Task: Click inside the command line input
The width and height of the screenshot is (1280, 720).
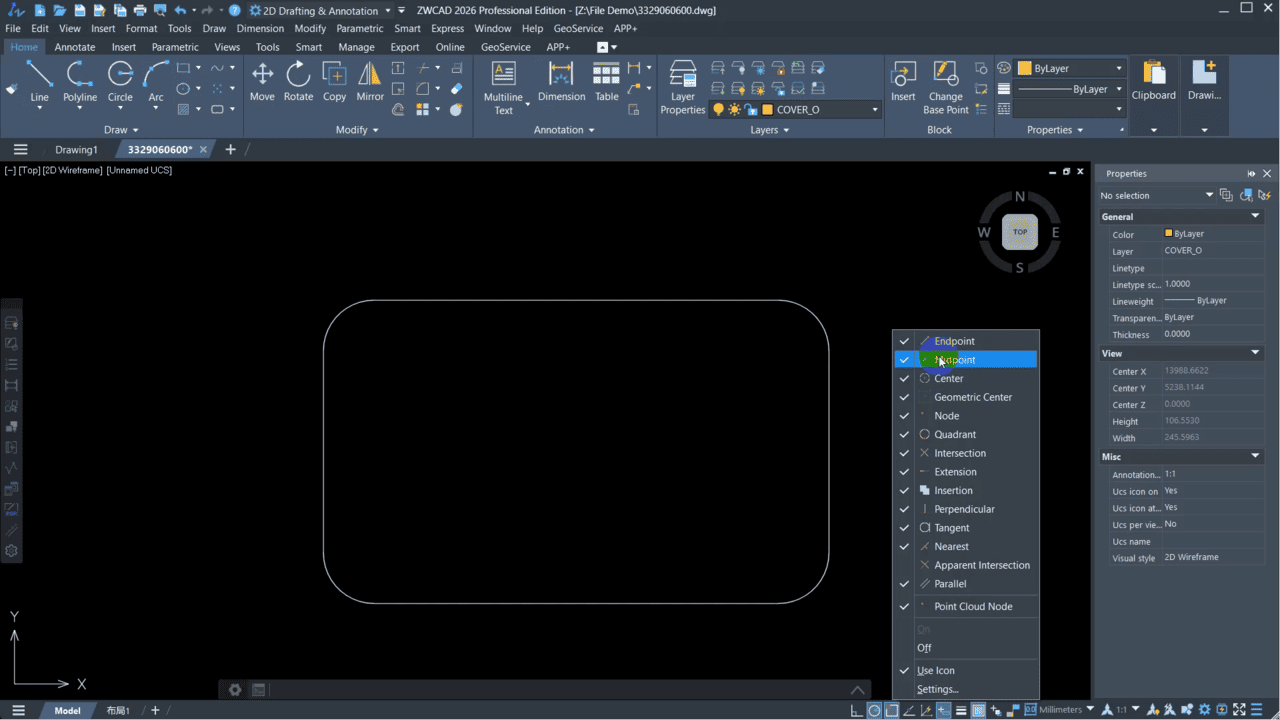Action: click(x=556, y=690)
